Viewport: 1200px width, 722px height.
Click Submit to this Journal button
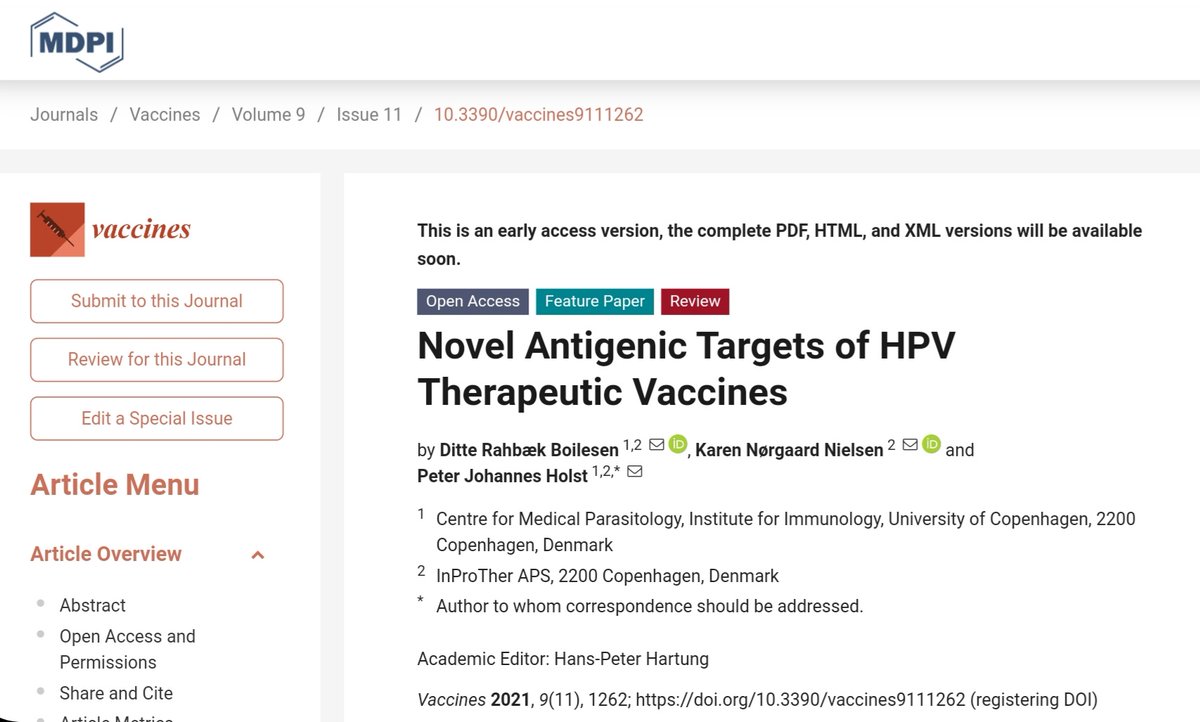tap(157, 301)
